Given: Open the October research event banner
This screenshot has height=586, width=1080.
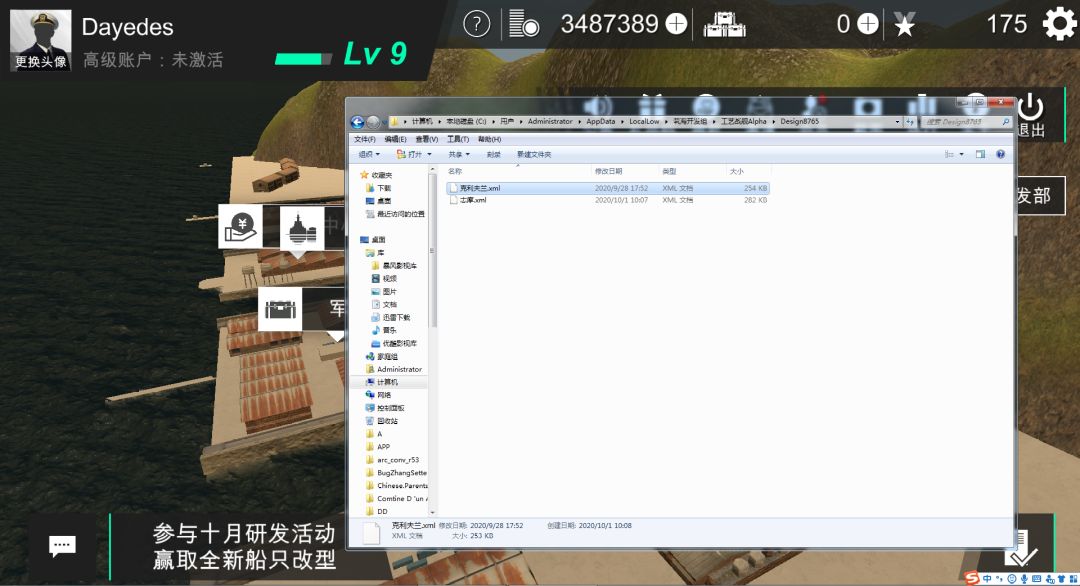Looking at the screenshot, I should pos(244,547).
